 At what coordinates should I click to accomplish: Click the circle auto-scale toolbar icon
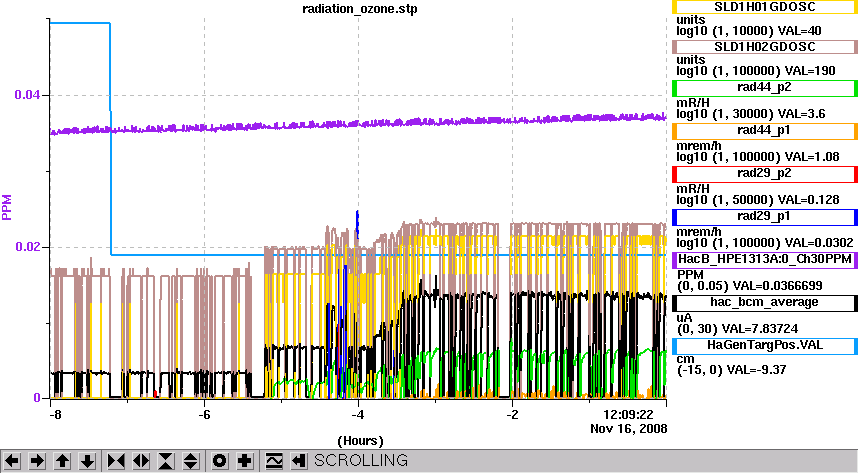219,461
